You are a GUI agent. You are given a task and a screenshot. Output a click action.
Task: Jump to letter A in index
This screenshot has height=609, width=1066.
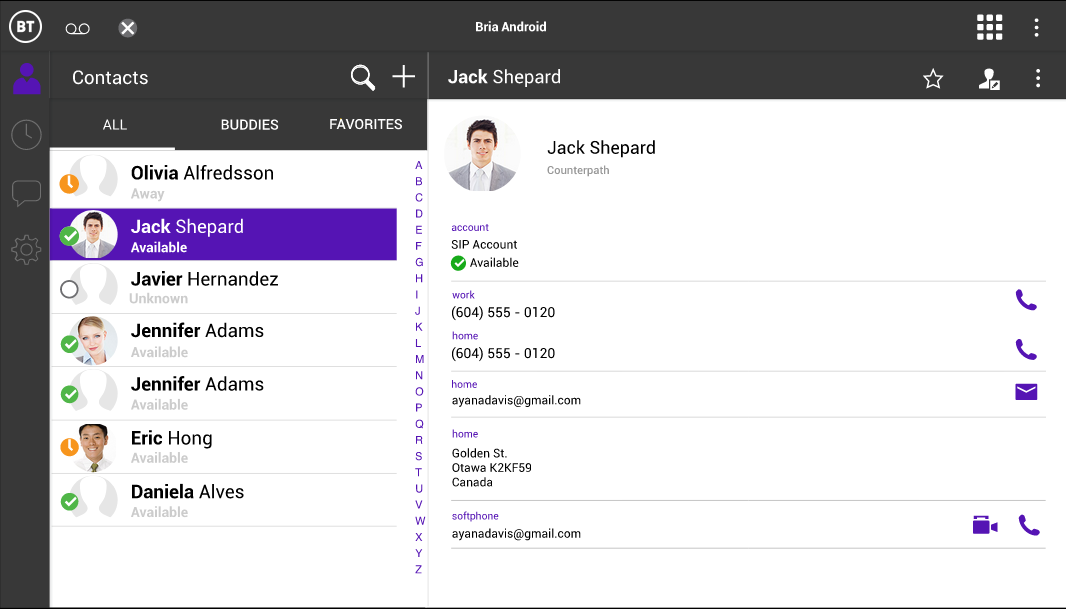click(x=419, y=165)
